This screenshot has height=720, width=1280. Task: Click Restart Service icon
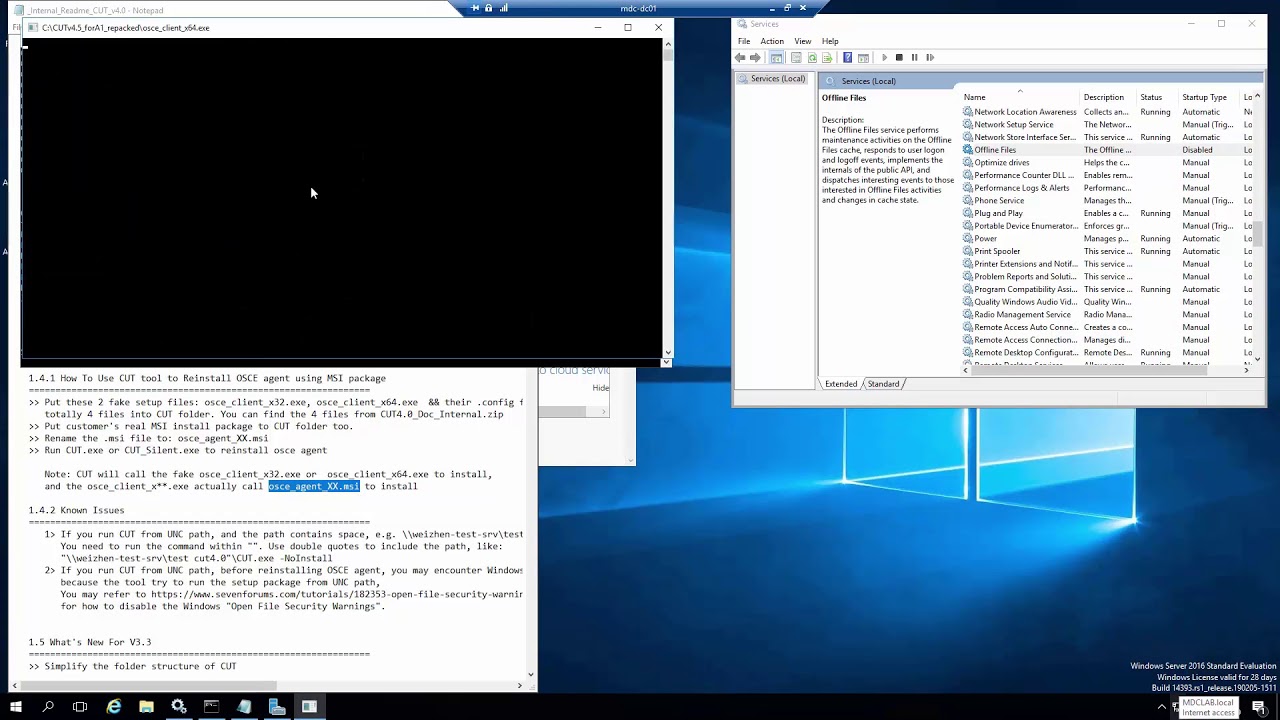point(930,57)
